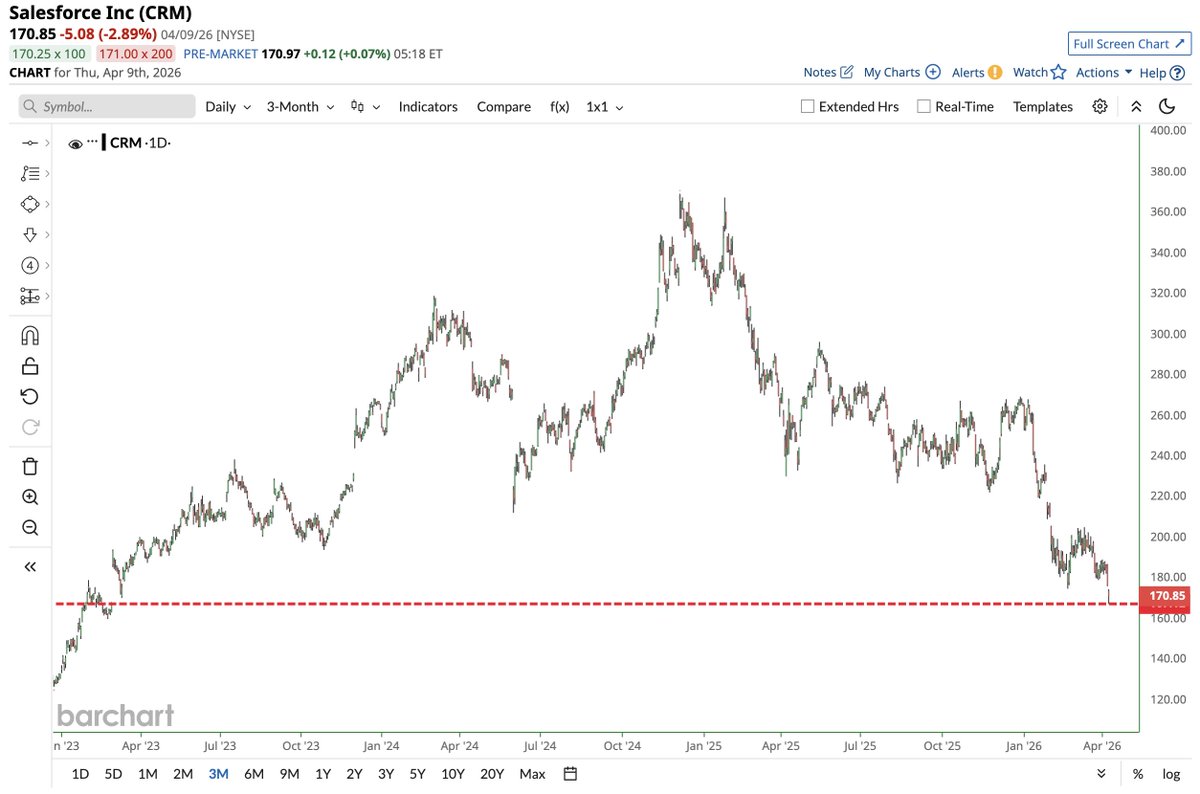Focus the Symbol search field
The width and height of the screenshot is (1200, 794).
[107, 106]
